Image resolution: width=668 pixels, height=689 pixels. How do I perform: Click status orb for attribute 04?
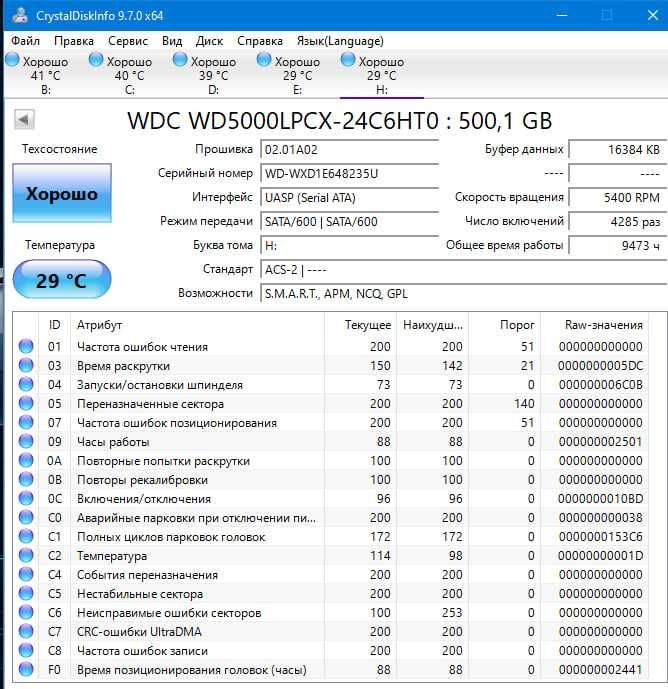click(26, 384)
